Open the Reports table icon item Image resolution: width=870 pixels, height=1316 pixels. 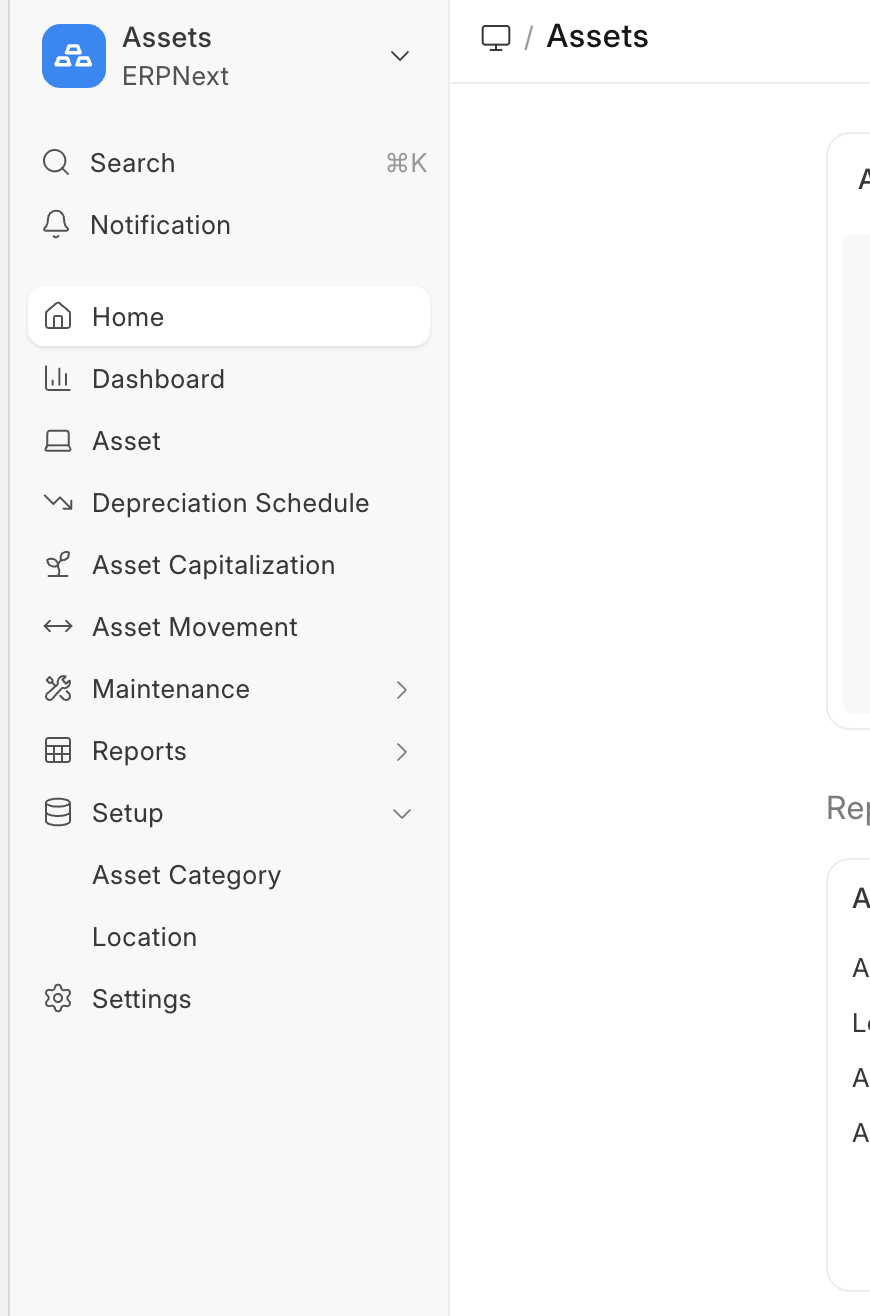58,751
